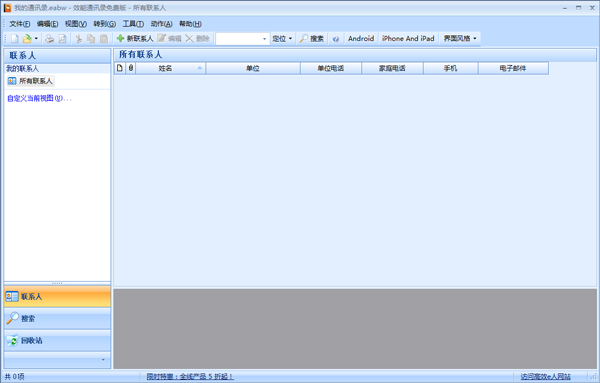Open the 界面风格 dropdown
The width and height of the screenshot is (600, 383).
(460, 39)
